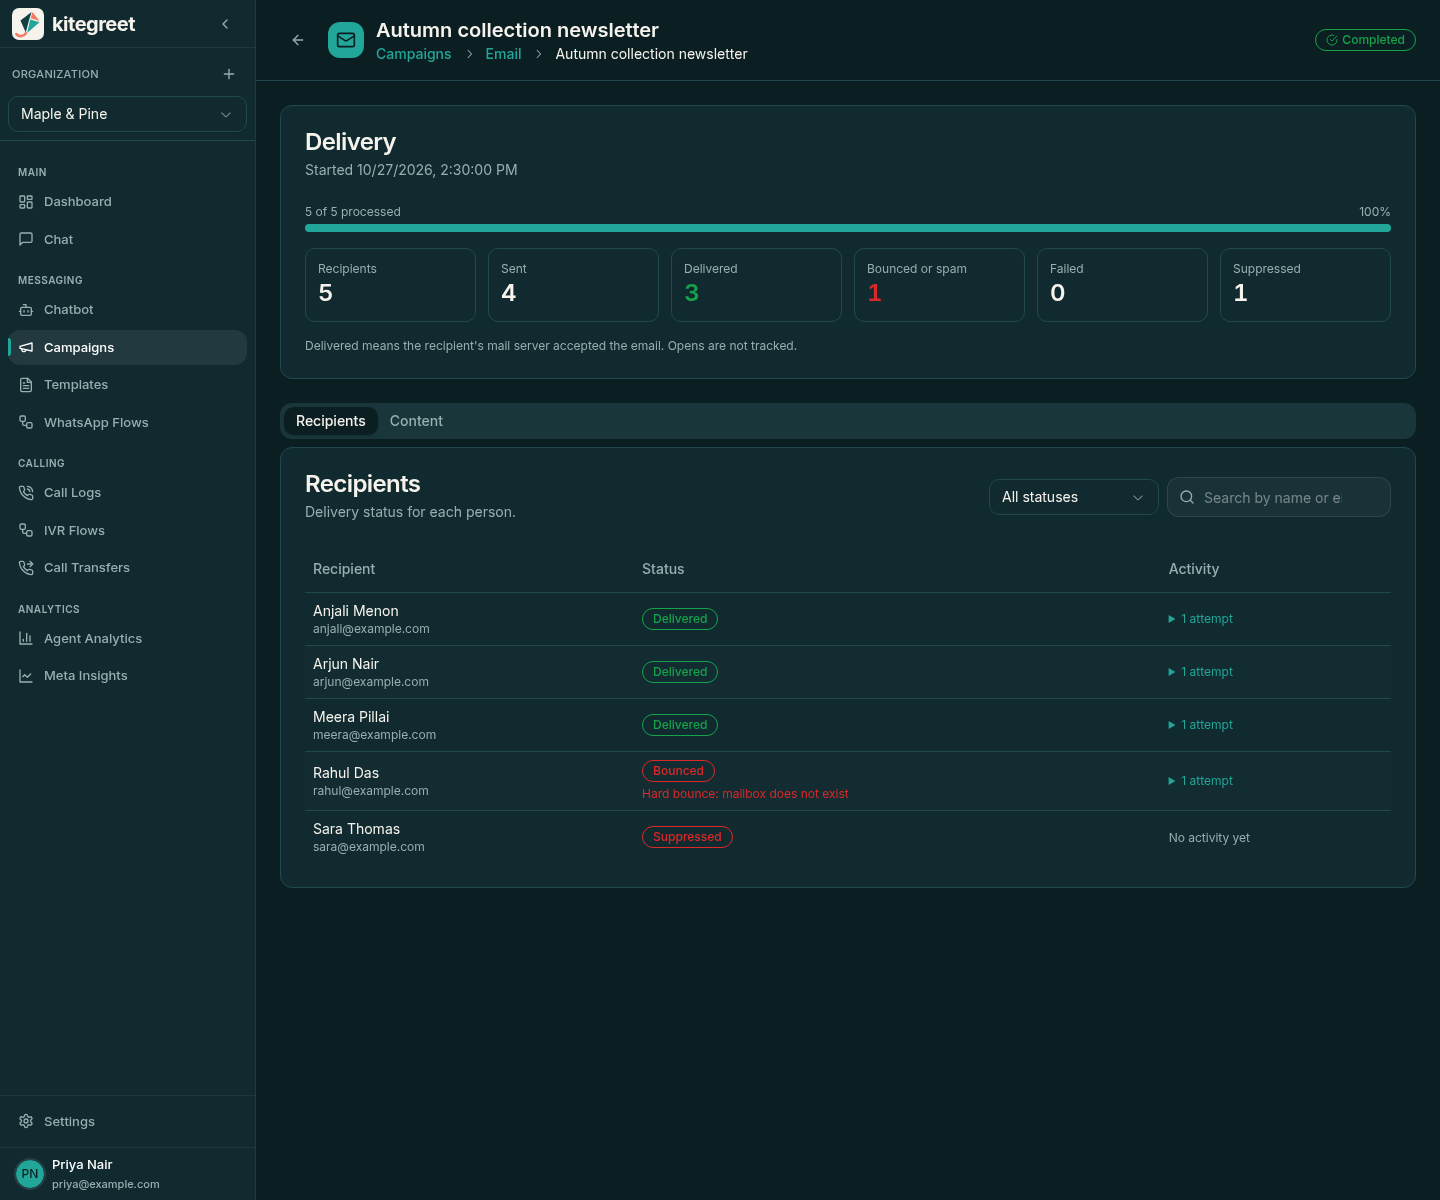Click the Completed status badge
Image resolution: width=1440 pixels, height=1200 pixels.
(x=1365, y=40)
